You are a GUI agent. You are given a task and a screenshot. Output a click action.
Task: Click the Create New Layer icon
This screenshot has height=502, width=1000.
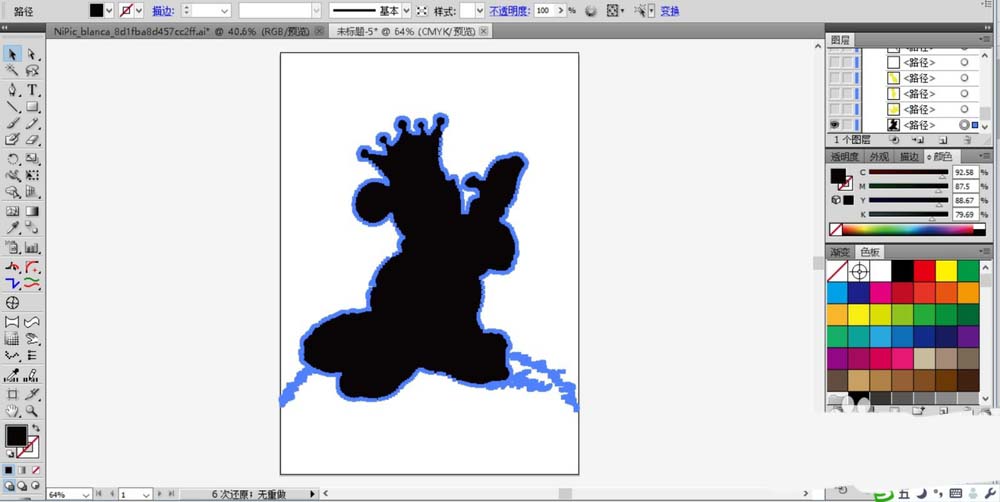click(943, 140)
